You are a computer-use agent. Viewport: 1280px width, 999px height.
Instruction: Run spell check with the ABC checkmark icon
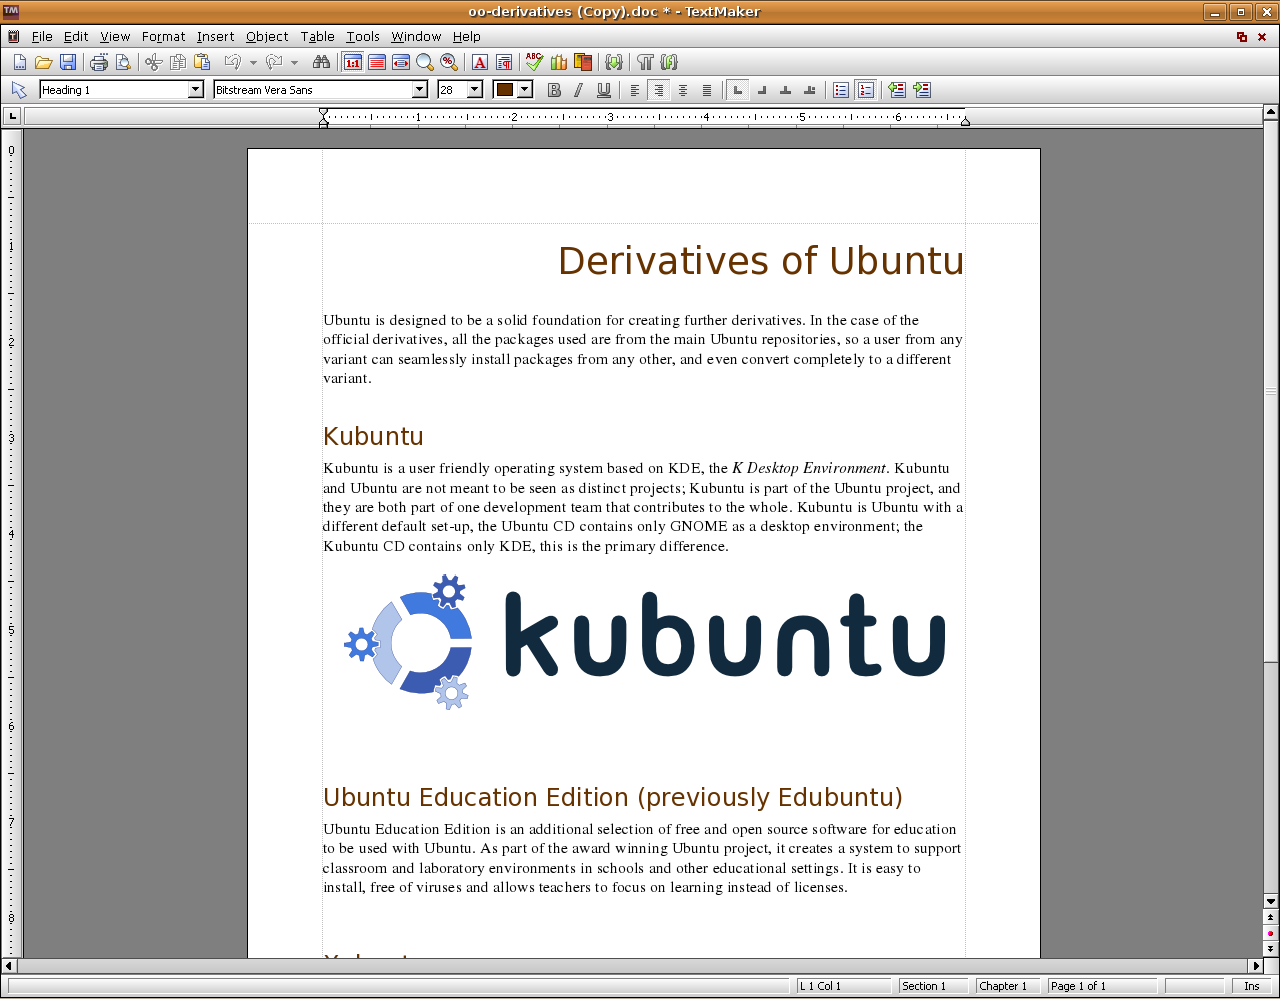point(534,62)
